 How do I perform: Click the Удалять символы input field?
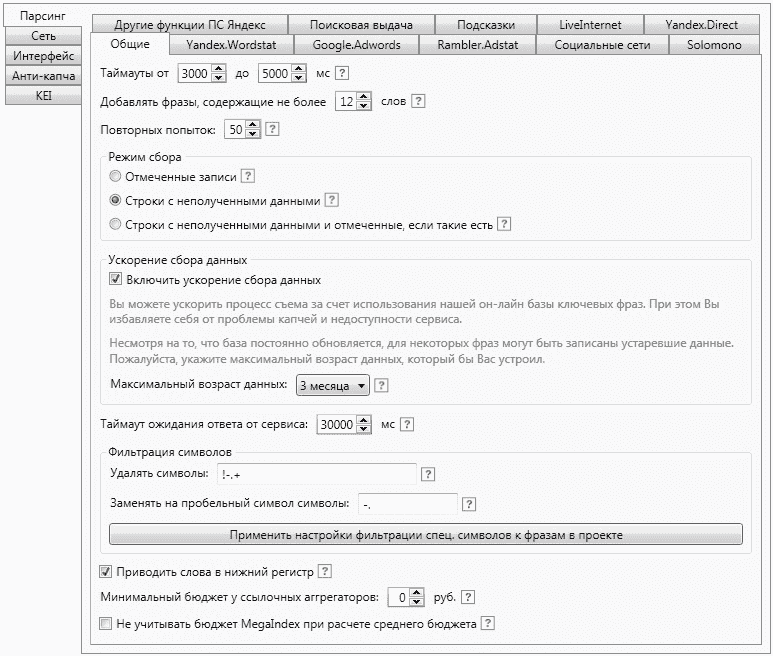[x=317, y=474]
